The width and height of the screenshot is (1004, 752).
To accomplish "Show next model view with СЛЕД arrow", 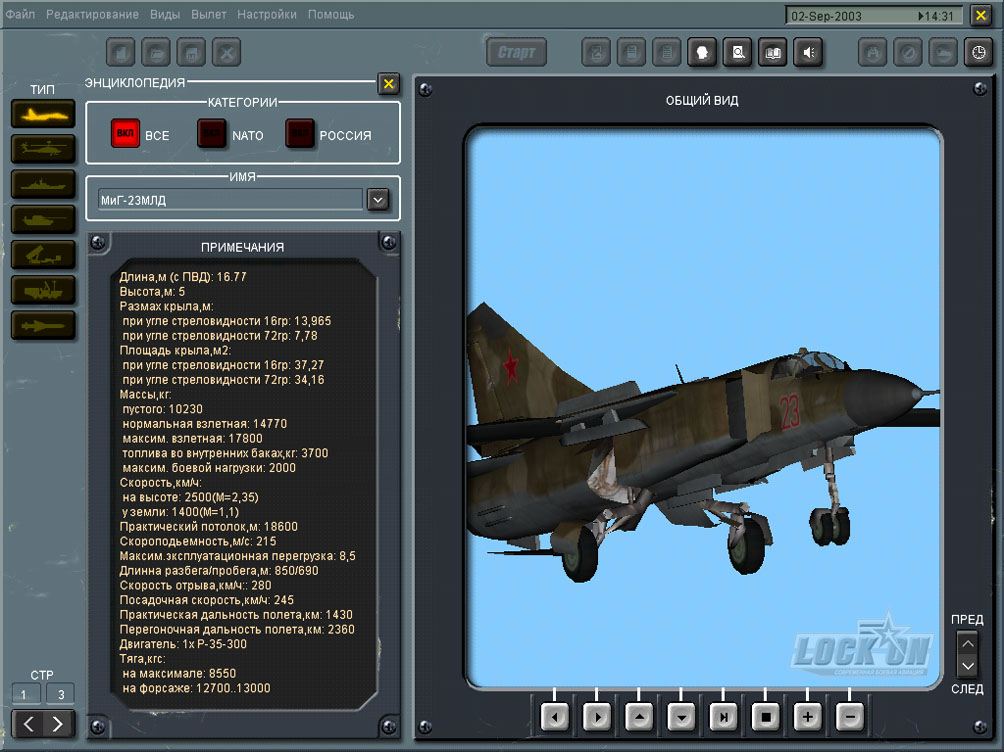I will tap(967, 665).
